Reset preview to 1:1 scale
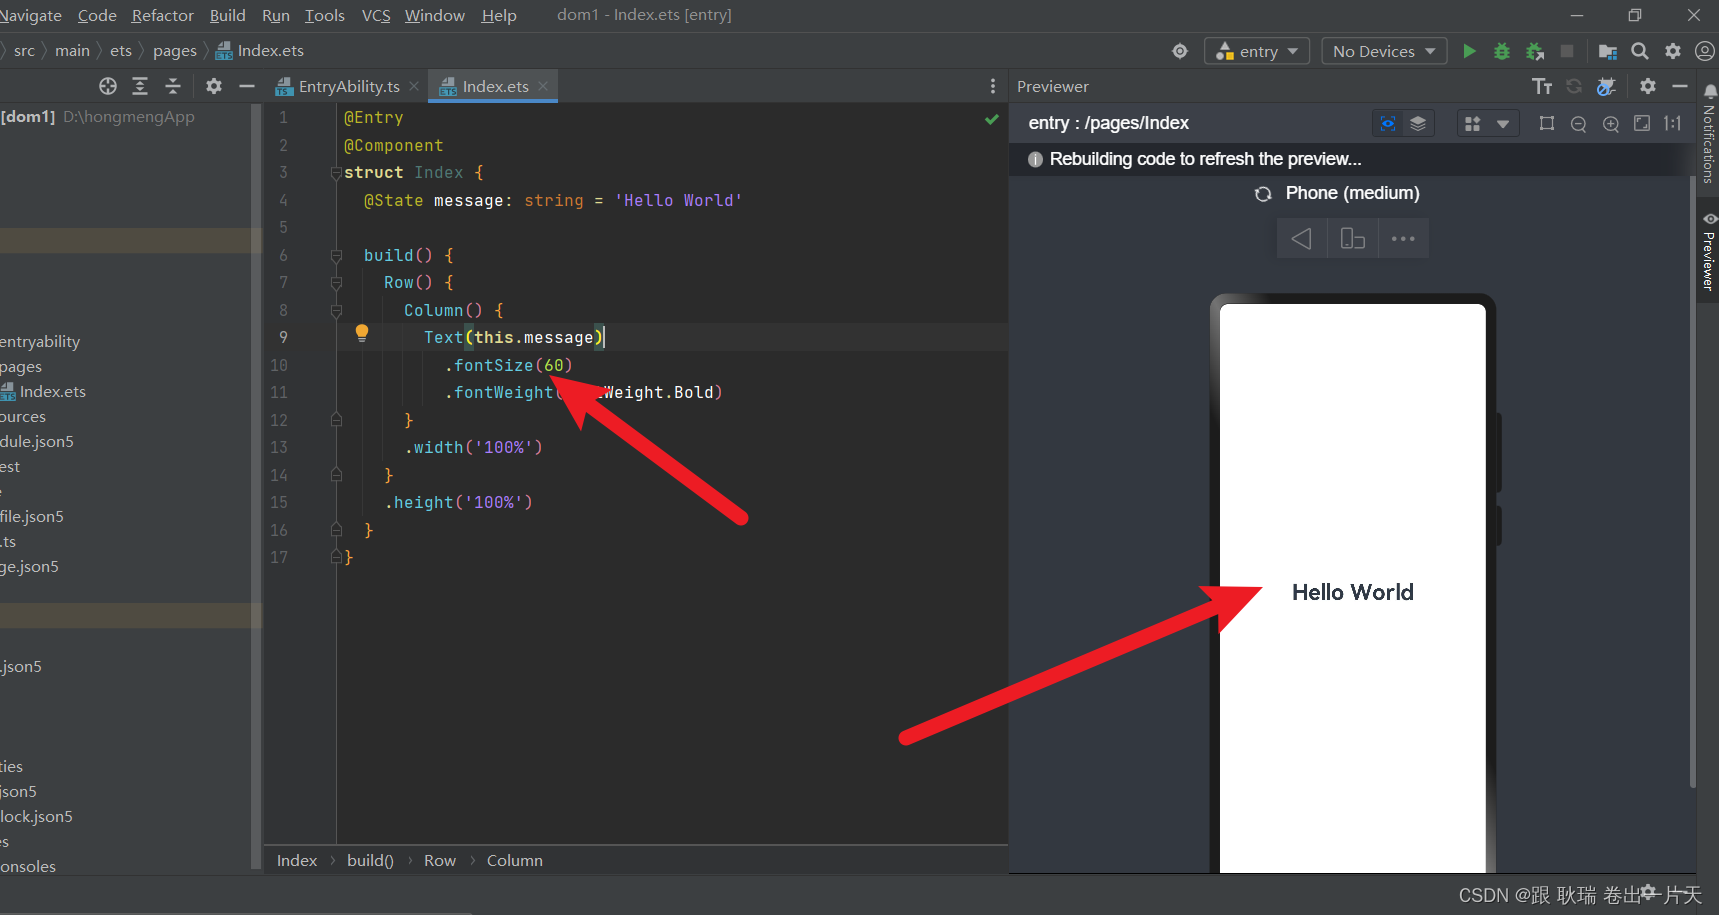The width and height of the screenshot is (1719, 915). (1673, 123)
